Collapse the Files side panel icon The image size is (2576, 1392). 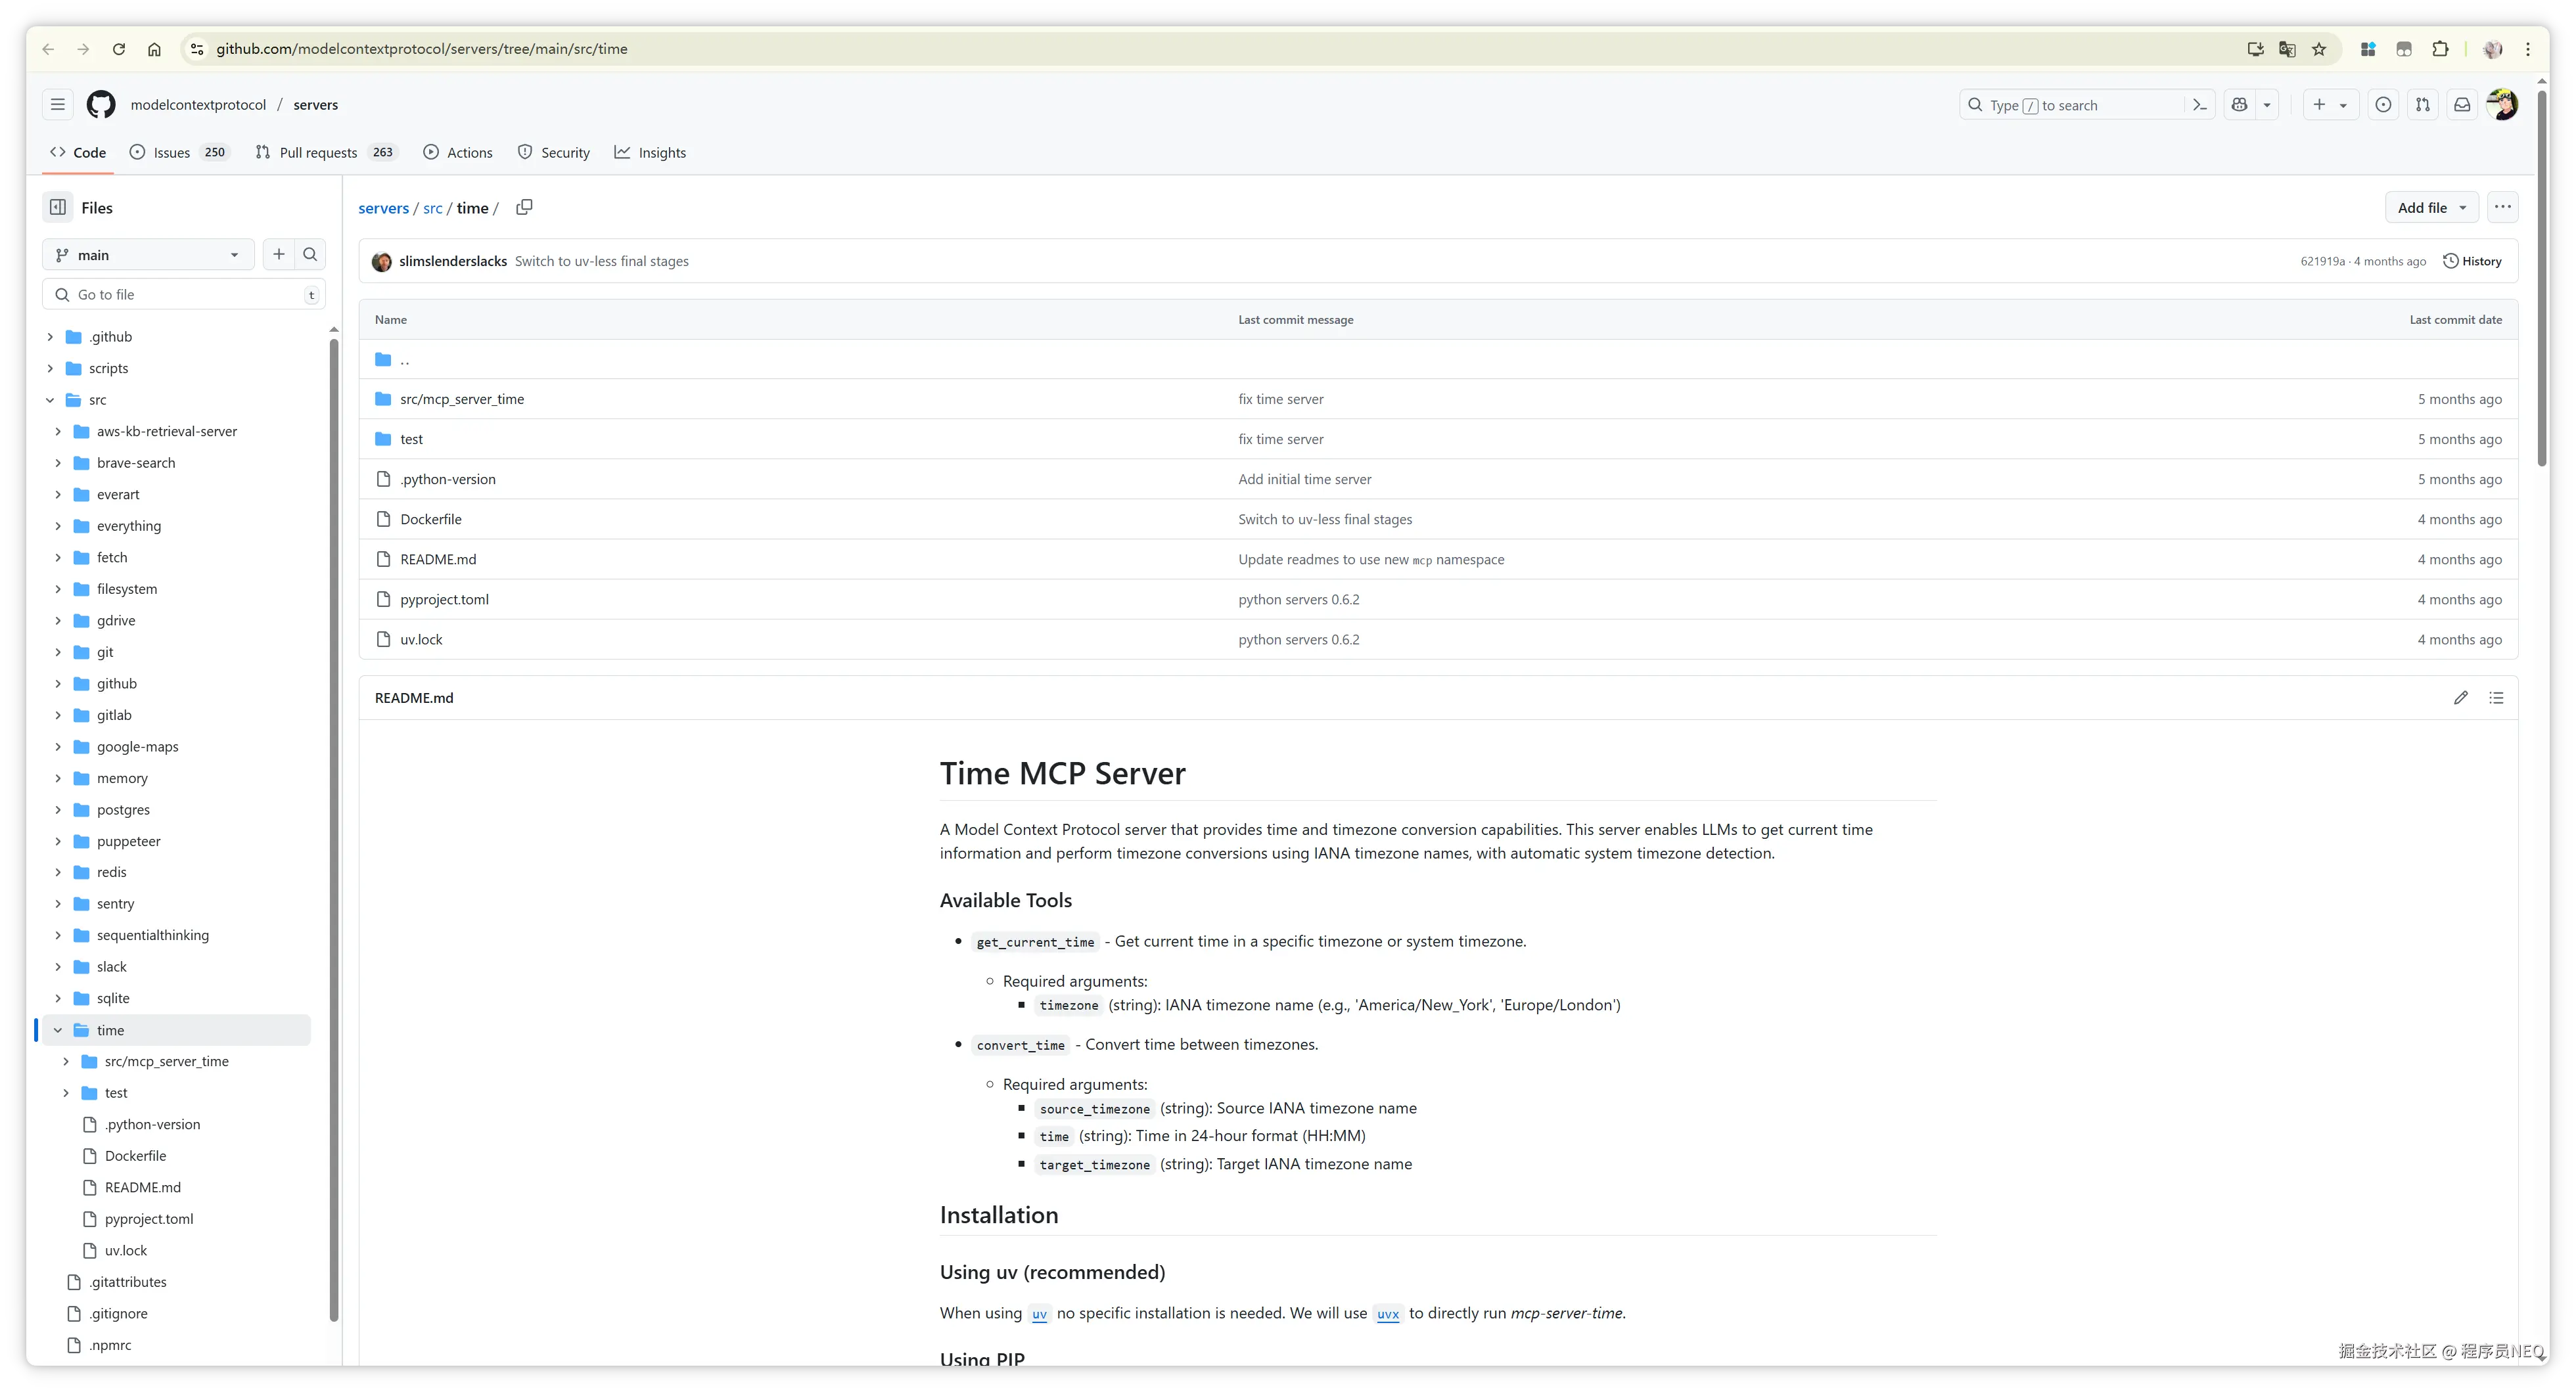[x=58, y=207]
